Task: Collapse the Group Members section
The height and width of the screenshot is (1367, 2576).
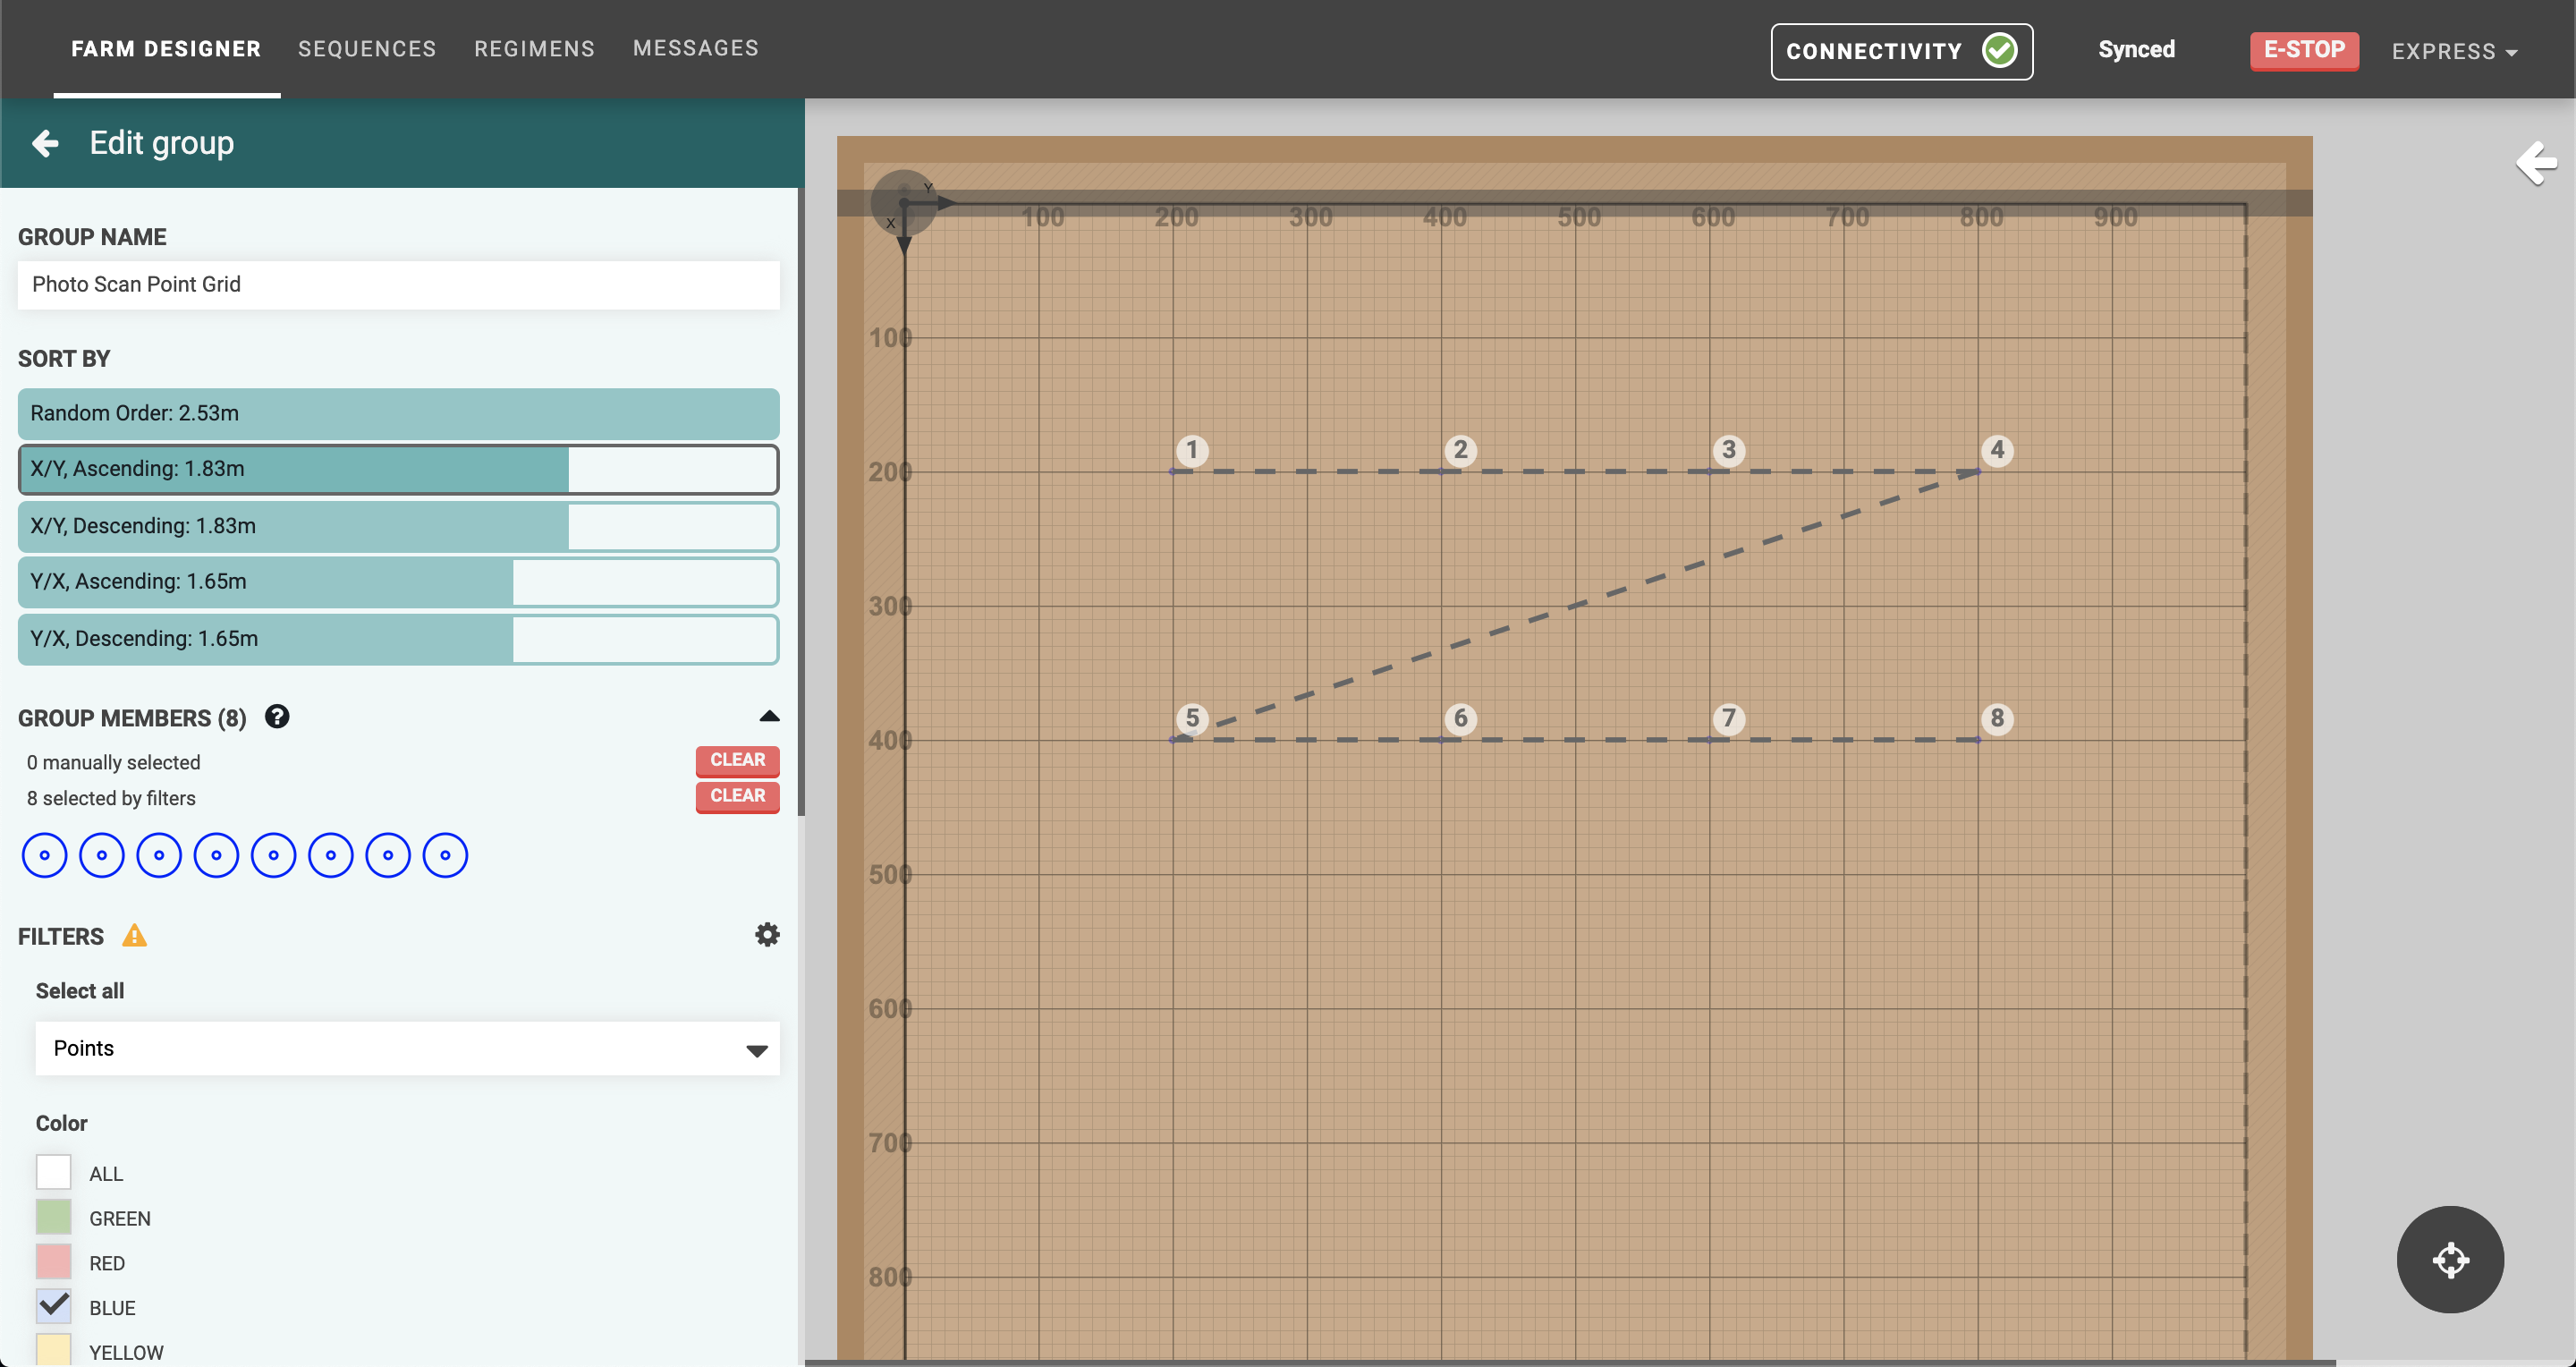Action: click(x=768, y=715)
